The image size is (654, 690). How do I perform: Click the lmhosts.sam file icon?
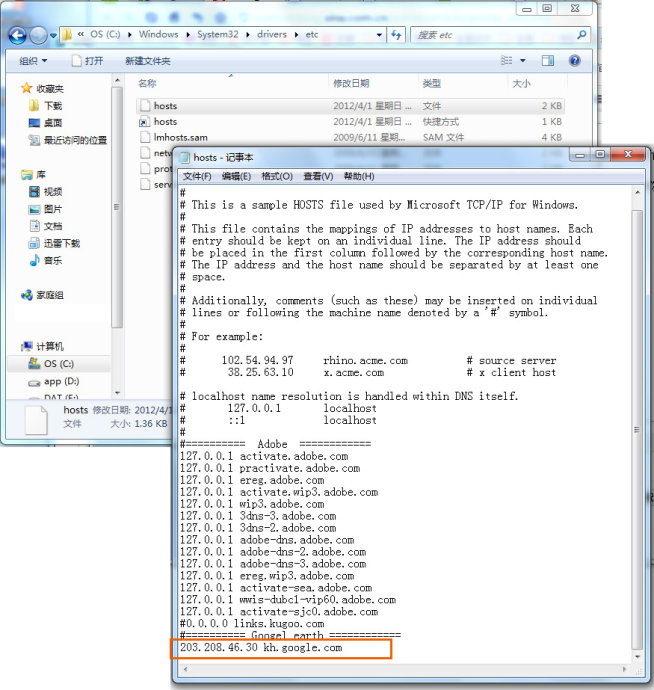tap(144, 137)
